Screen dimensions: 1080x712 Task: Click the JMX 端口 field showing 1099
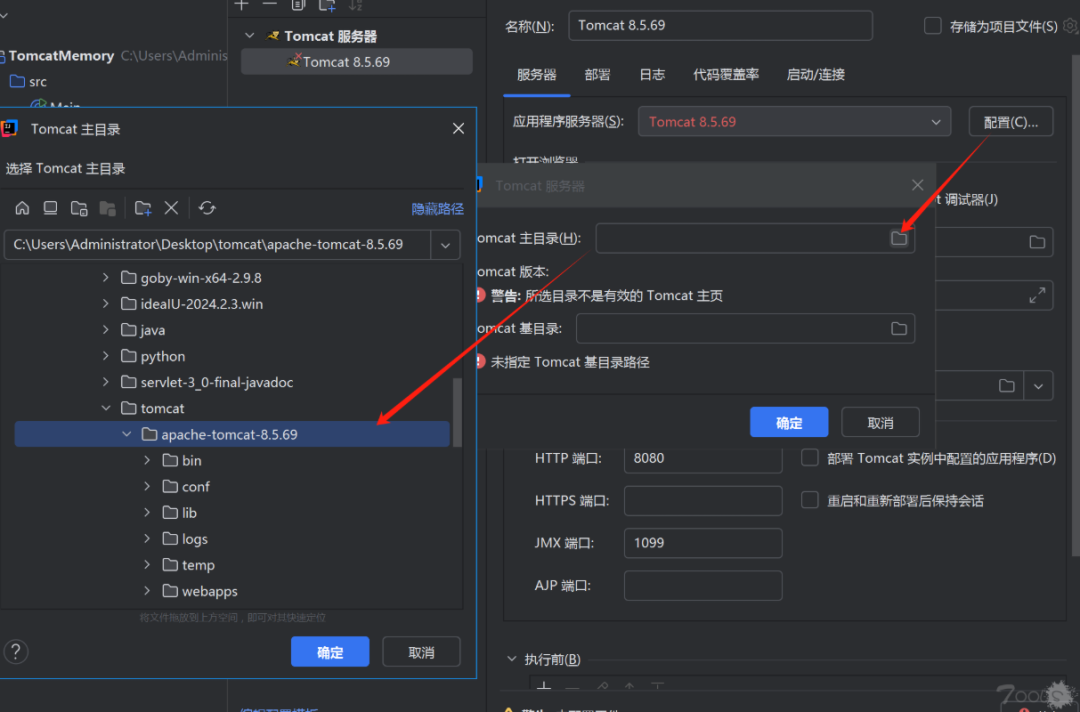click(703, 543)
